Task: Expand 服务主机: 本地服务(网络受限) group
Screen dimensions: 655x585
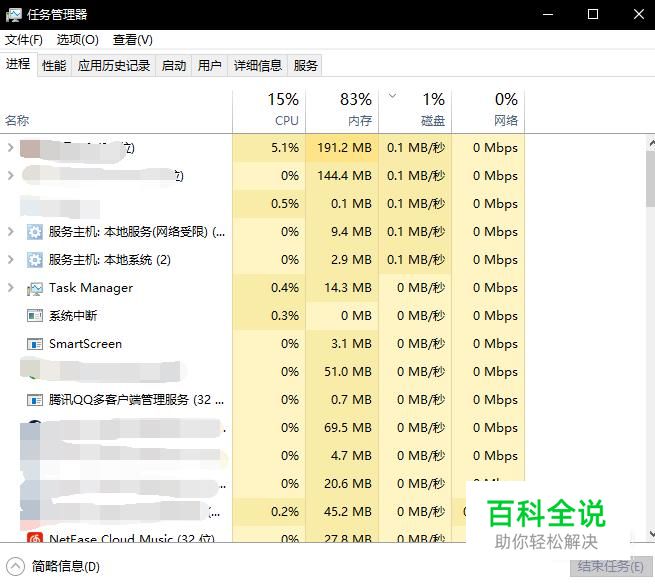Action: tap(10, 231)
